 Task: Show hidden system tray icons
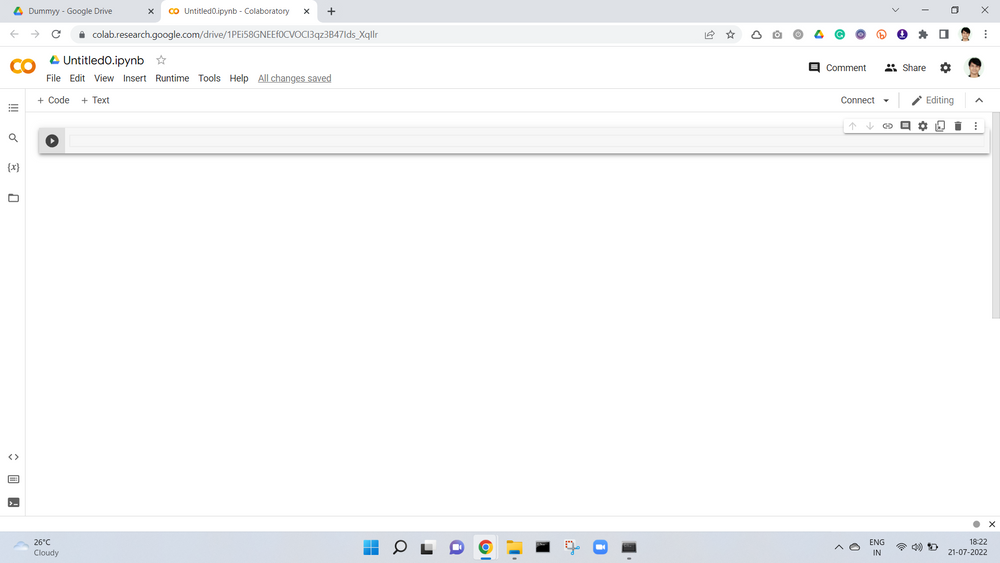tap(839, 547)
